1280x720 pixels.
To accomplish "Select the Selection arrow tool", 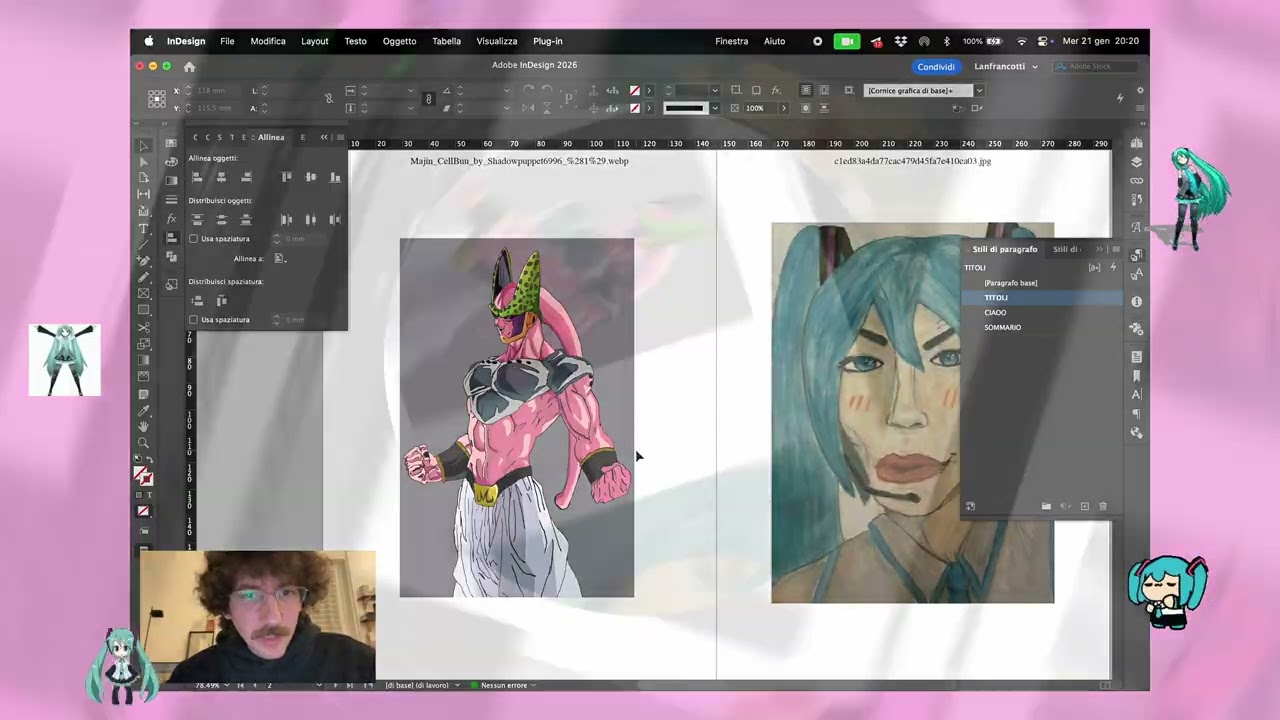I will point(144,146).
